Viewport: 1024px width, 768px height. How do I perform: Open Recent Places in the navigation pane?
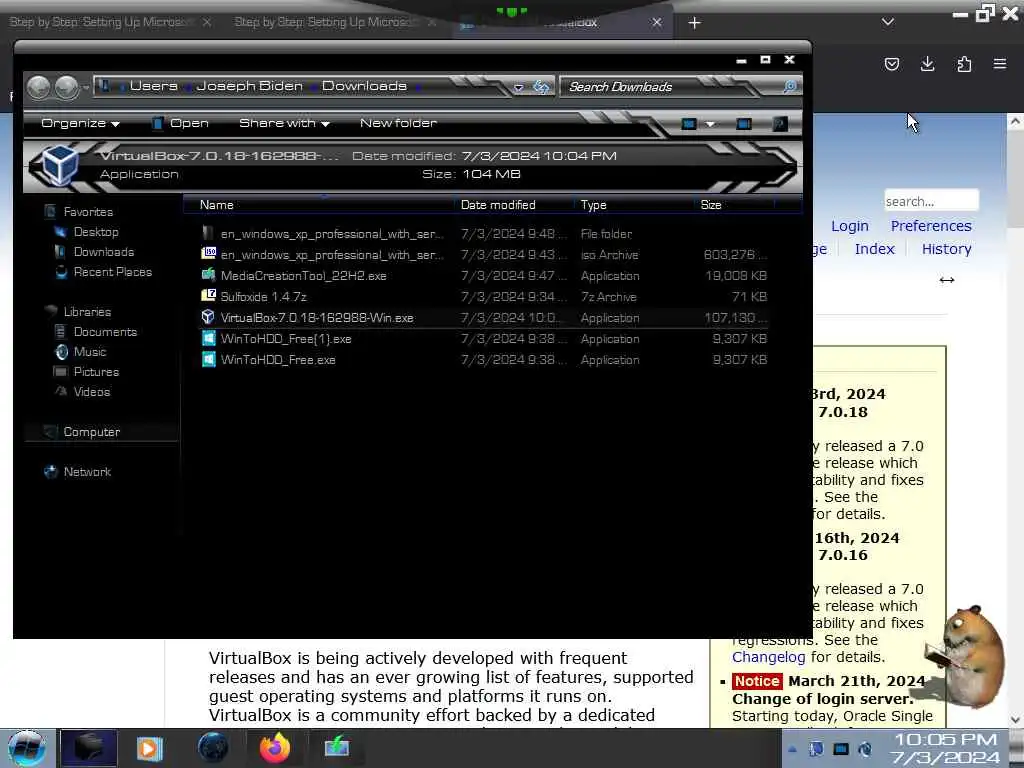pyautogui.click(x=112, y=272)
